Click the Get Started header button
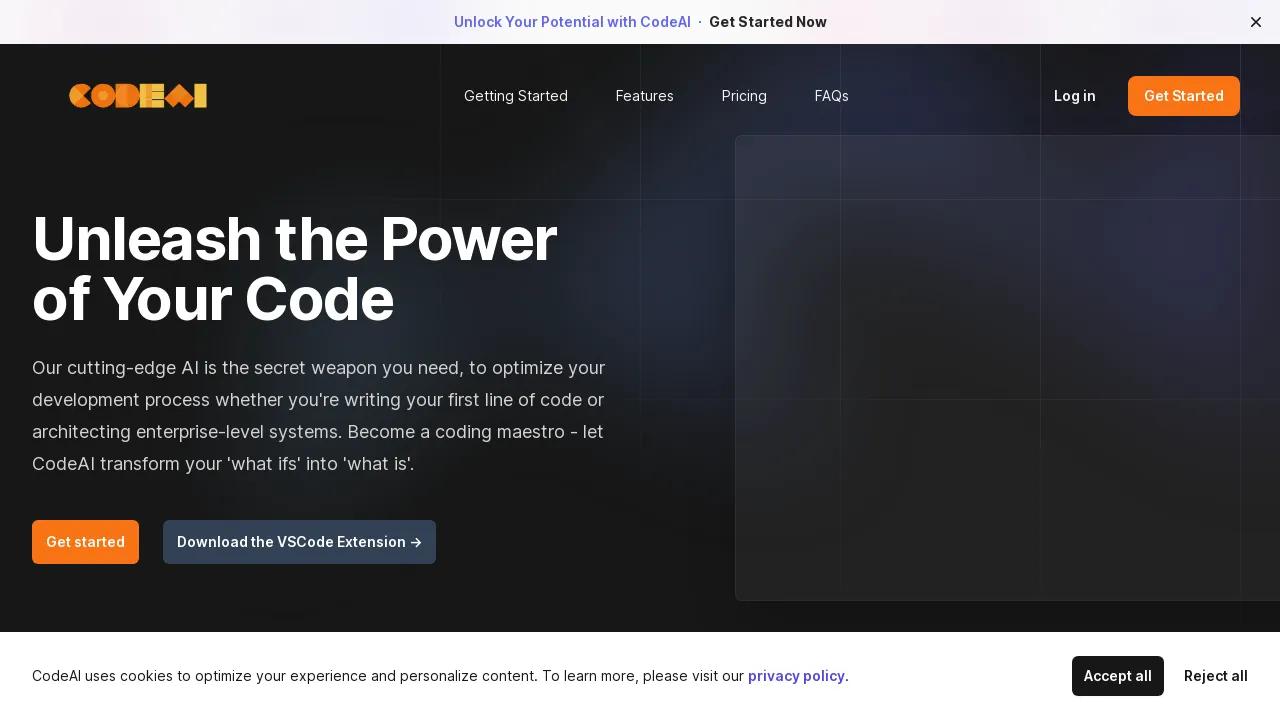 click(x=1184, y=96)
